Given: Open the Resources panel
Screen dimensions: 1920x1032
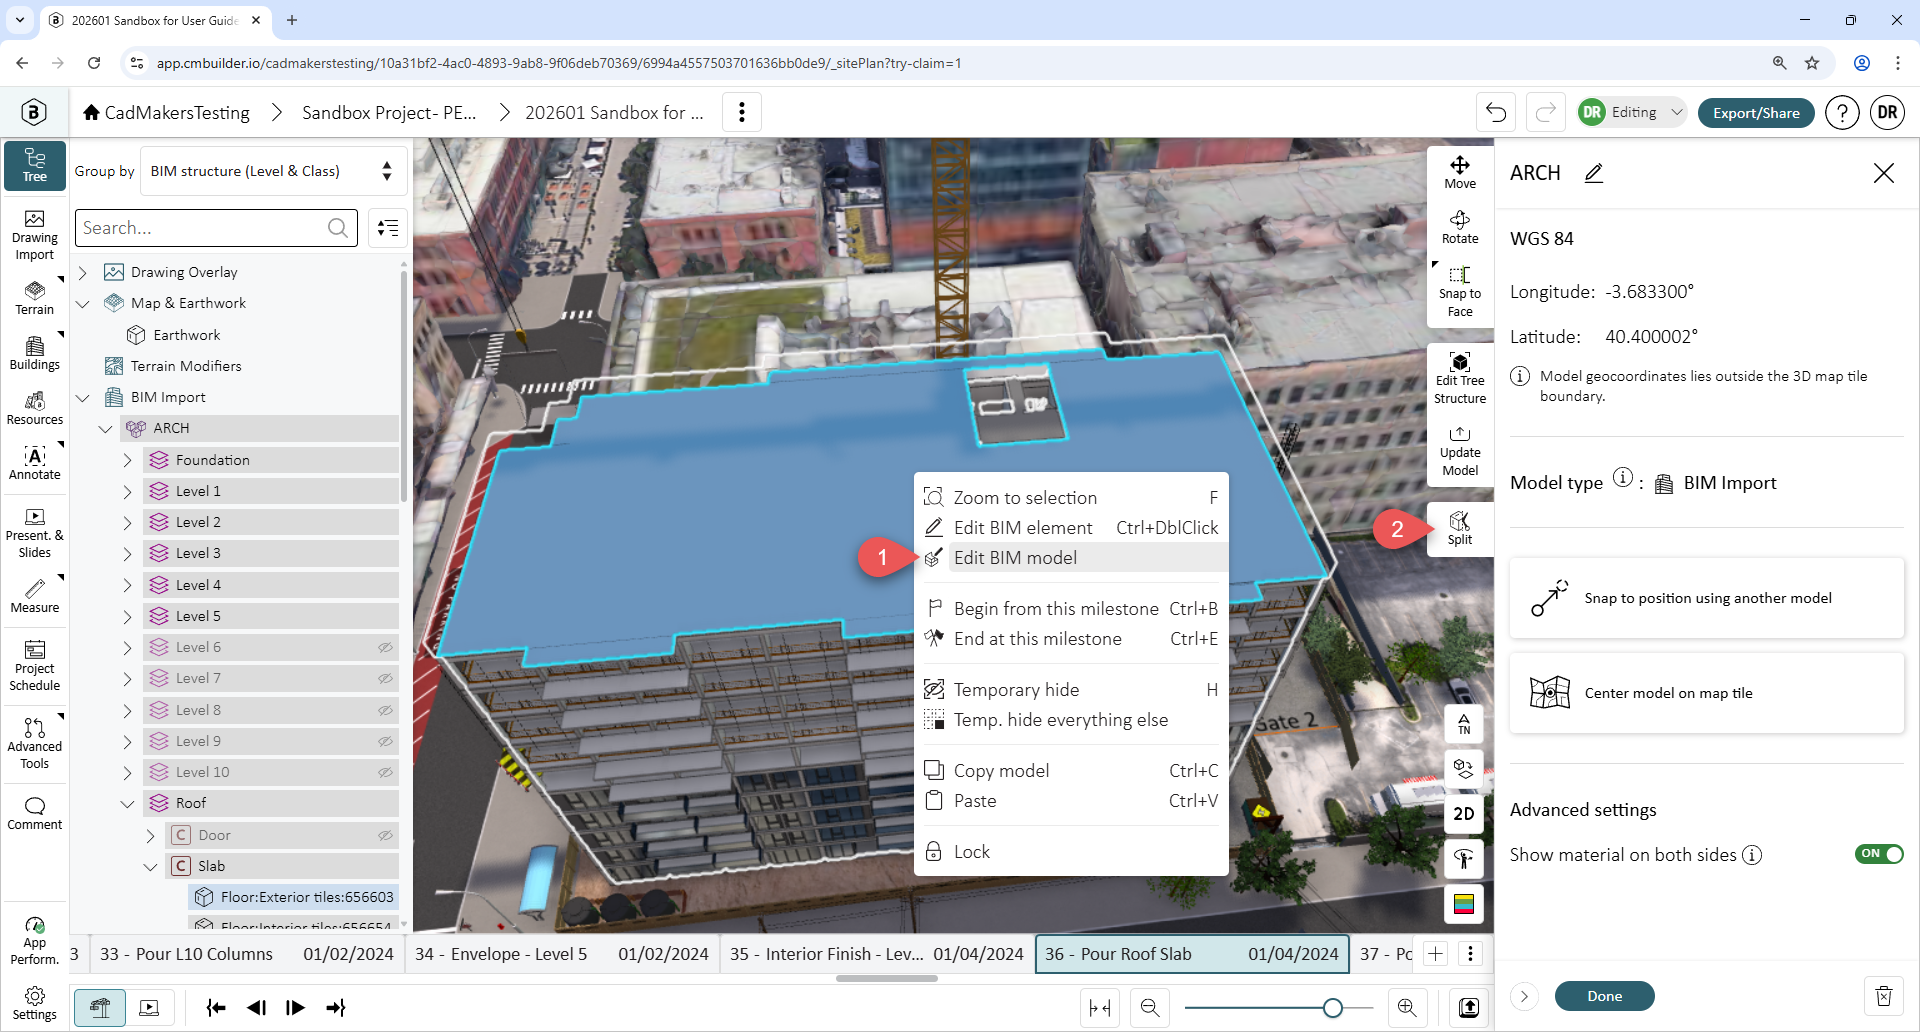Looking at the screenshot, I should click(35, 408).
